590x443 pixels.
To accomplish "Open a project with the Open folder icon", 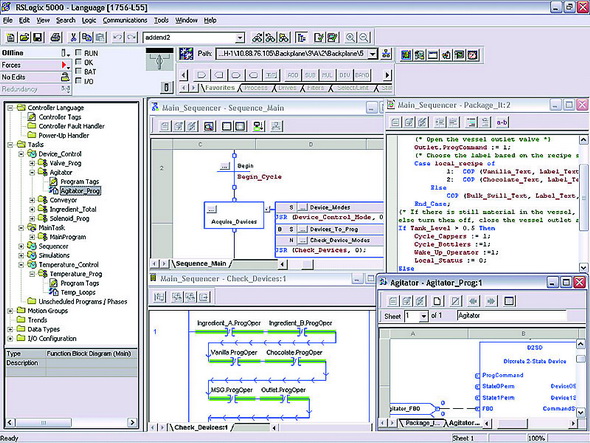I will (24, 37).
